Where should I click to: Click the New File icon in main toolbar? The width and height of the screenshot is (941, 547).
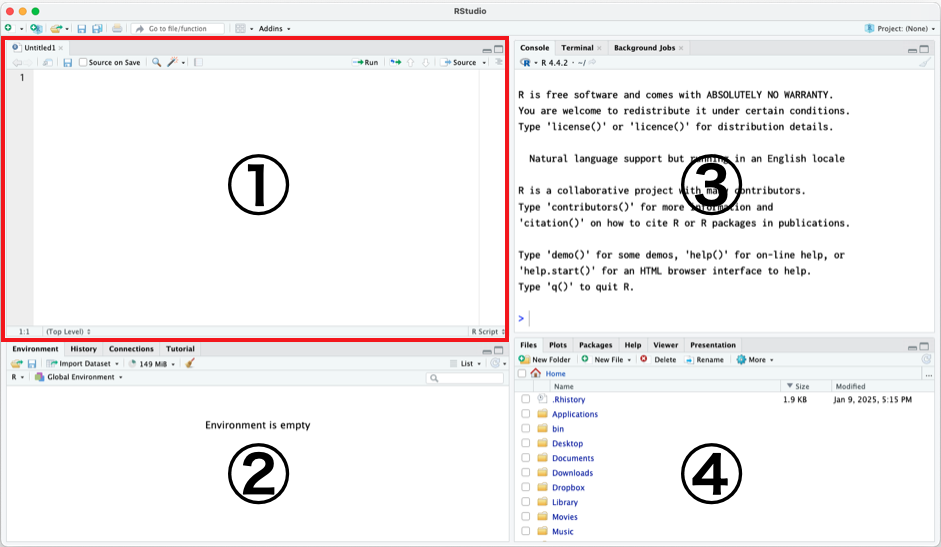click(x=8, y=28)
